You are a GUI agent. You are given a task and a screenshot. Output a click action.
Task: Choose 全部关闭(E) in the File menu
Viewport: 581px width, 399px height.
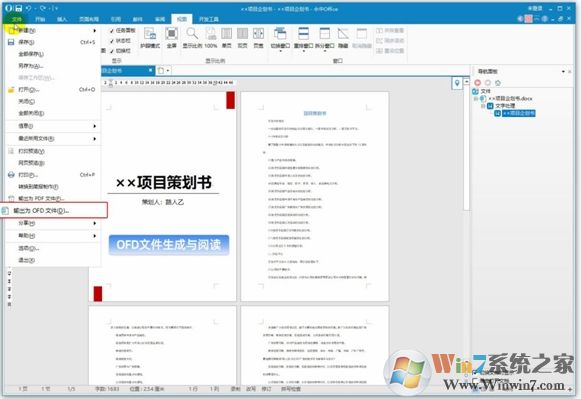(52, 113)
